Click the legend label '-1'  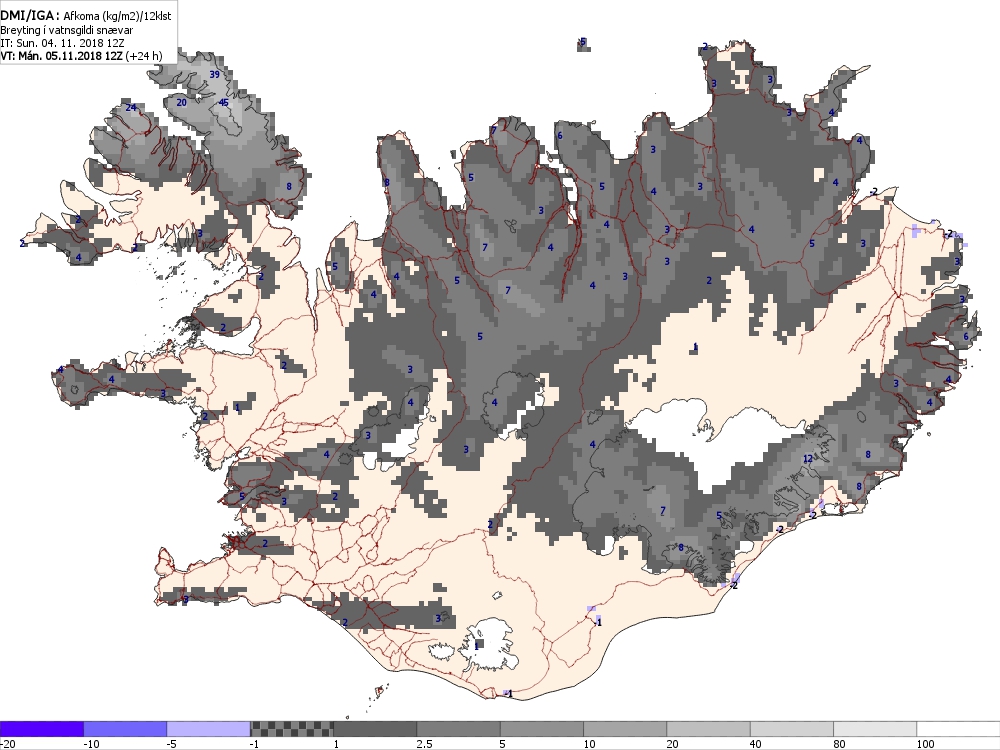click(x=255, y=744)
